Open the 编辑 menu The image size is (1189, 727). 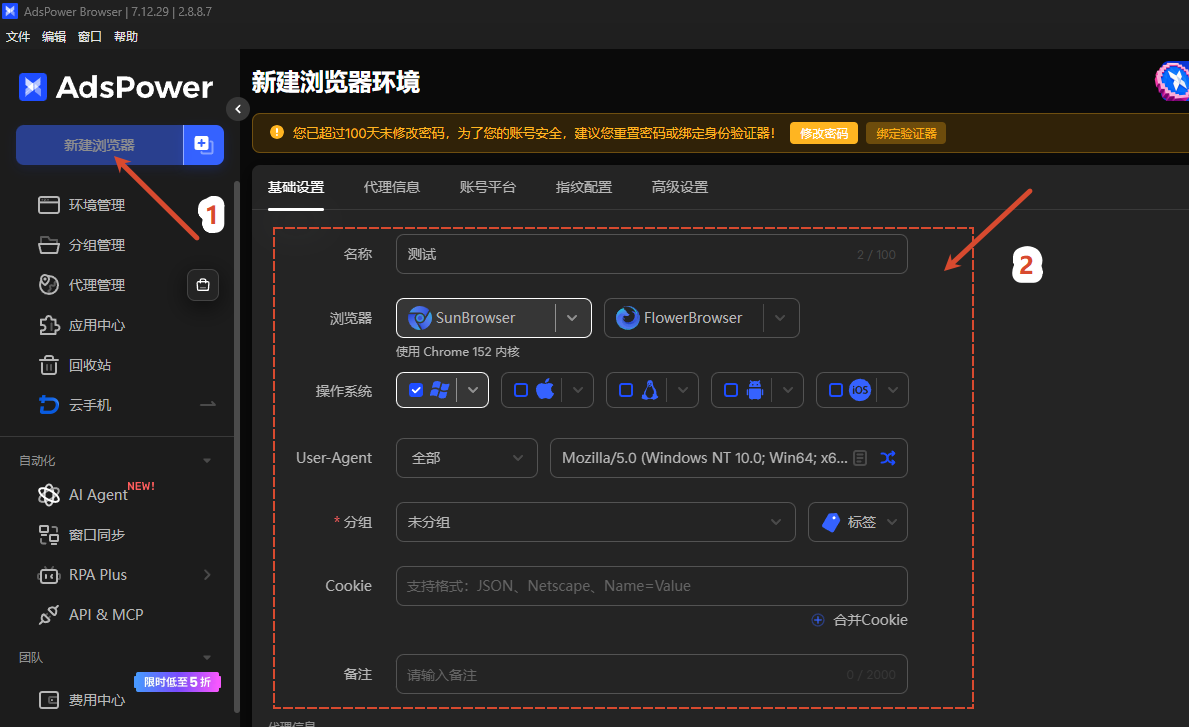[54, 36]
